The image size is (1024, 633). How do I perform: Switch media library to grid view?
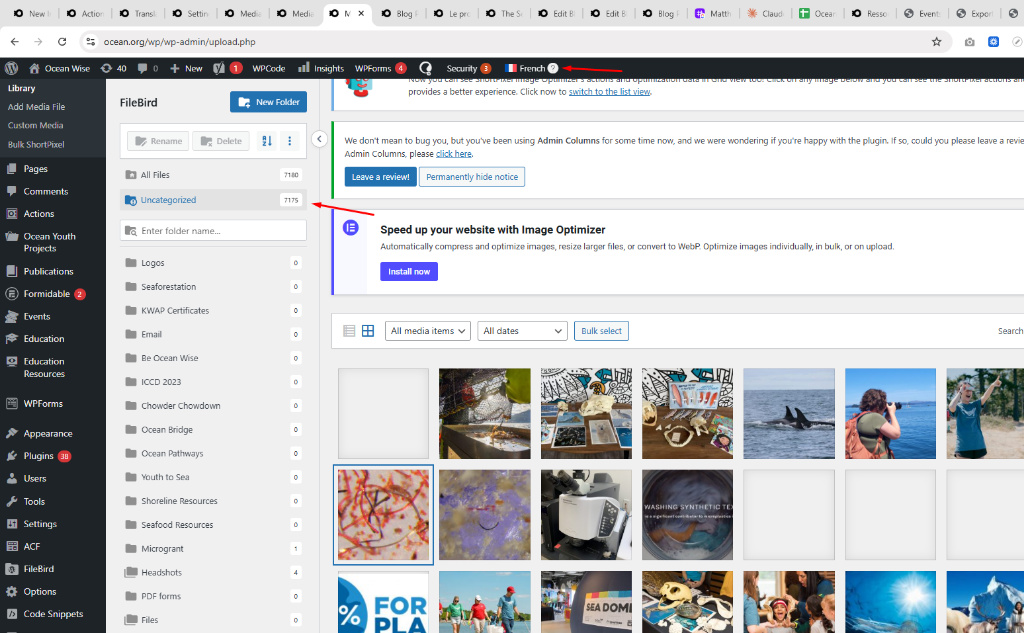point(368,331)
